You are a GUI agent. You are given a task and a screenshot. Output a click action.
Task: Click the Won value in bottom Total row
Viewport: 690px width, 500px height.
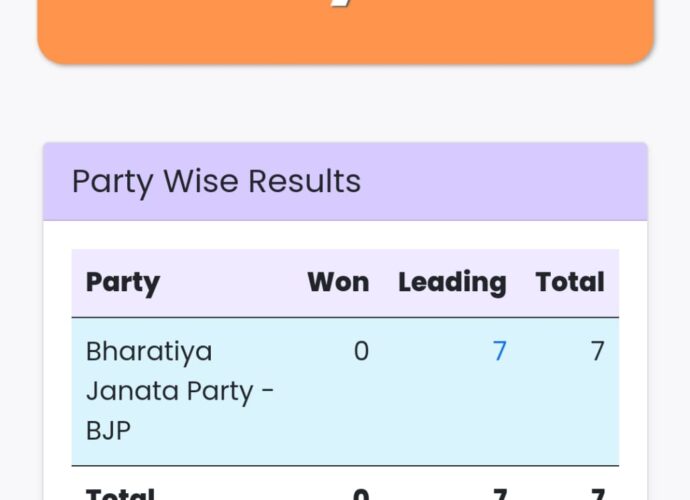[361, 494]
